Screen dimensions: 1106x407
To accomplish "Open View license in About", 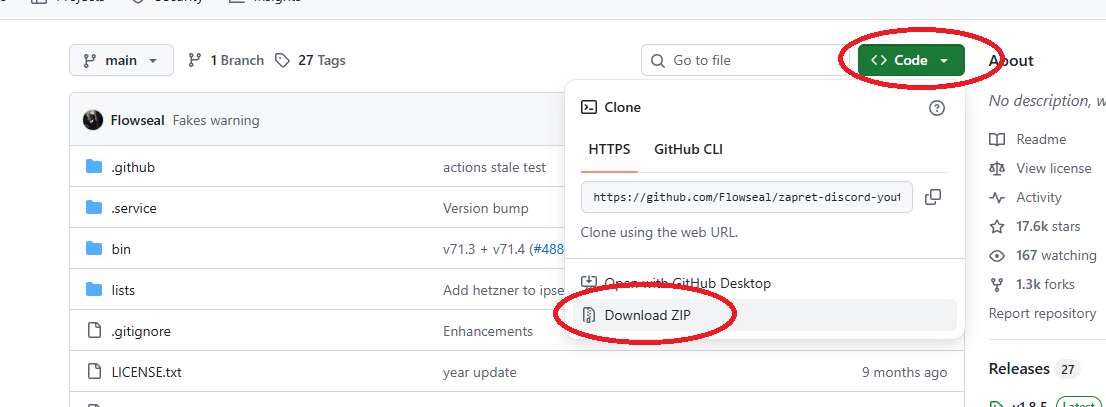I will (1054, 169).
